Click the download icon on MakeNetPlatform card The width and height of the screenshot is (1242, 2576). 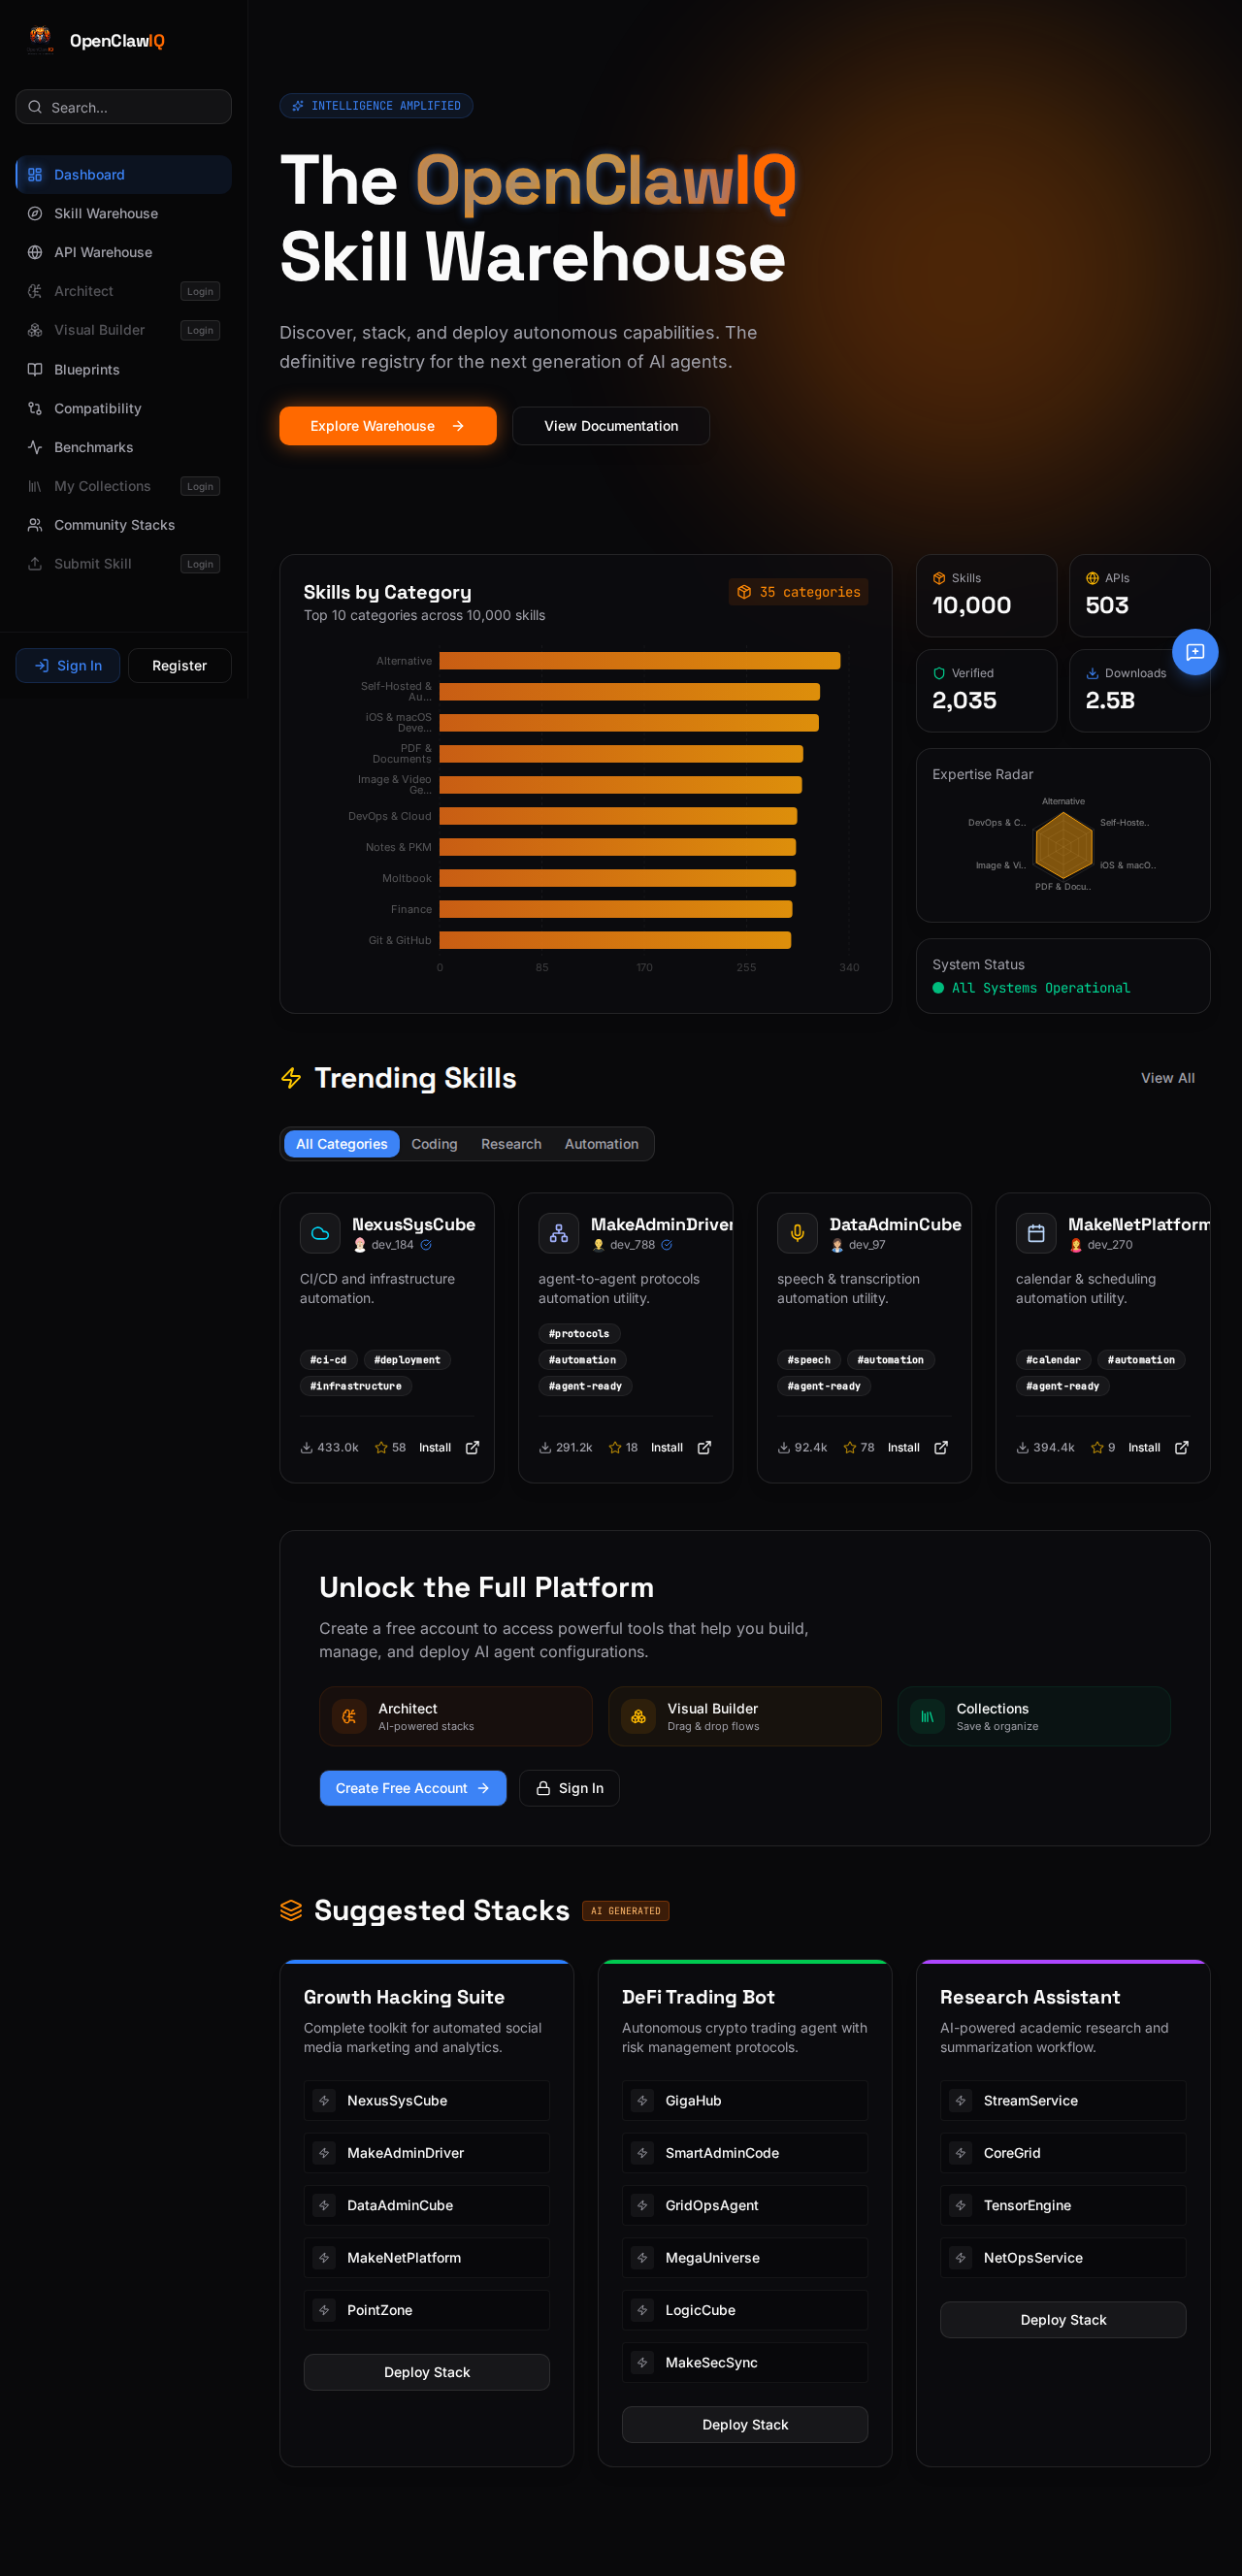coord(1023,1447)
